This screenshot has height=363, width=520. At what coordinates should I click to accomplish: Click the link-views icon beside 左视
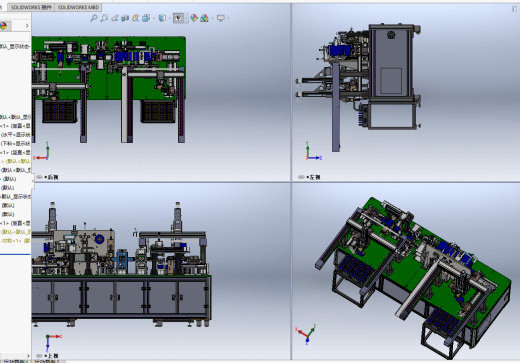(x=301, y=177)
